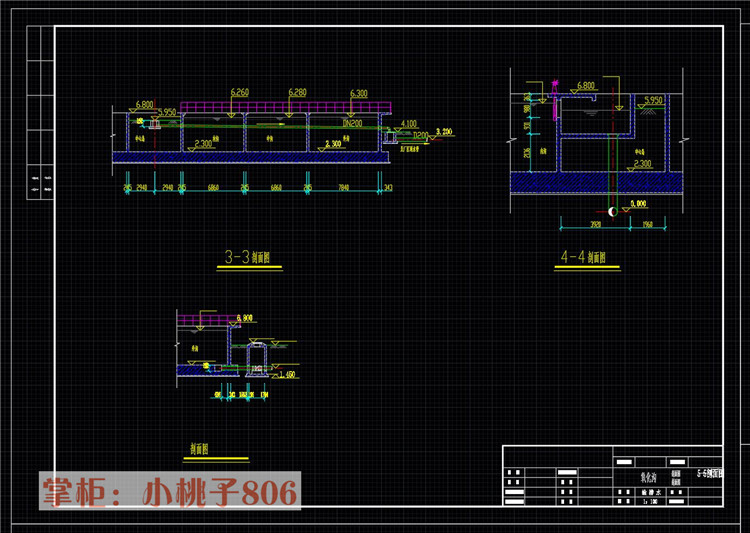Click the 6.280 elevation marker
Viewport: 750px width, 533px height.
297,92
